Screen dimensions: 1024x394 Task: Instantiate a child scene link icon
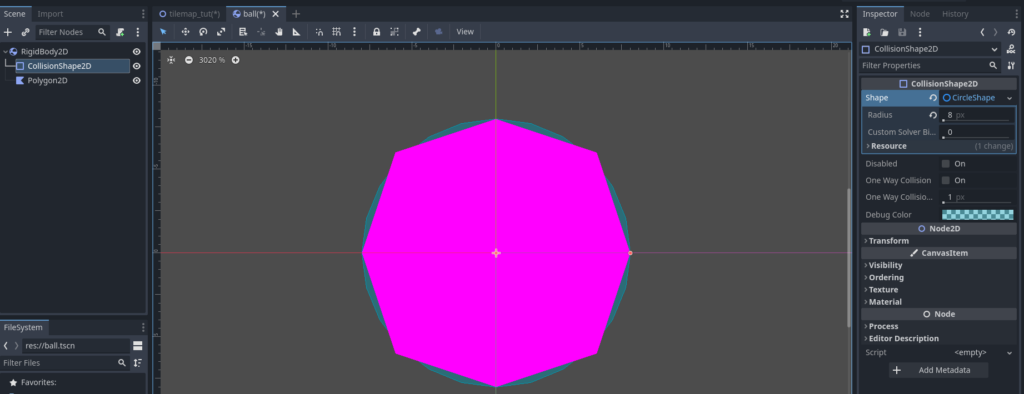(x=25, y=32)
